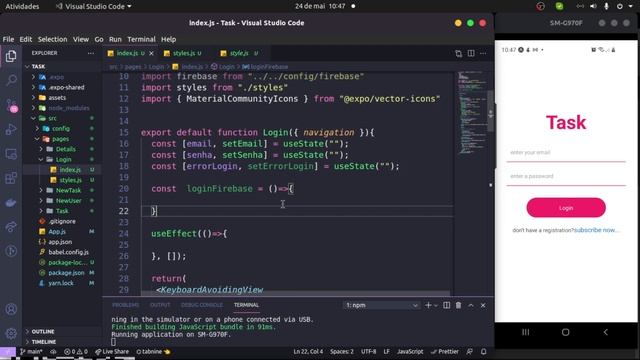
Task: Collapse the Login folder
Action: (x=41, y=159)
